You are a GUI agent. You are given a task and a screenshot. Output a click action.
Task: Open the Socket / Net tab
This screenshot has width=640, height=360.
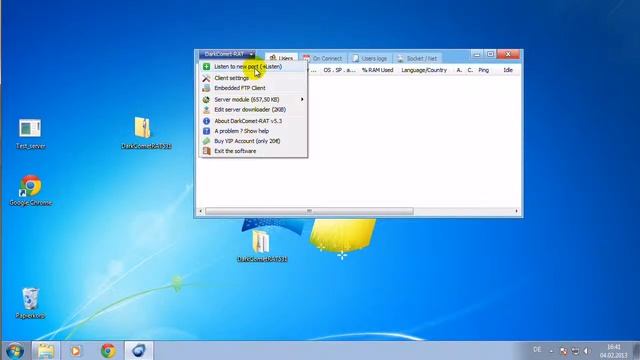(x=417, y=58)
